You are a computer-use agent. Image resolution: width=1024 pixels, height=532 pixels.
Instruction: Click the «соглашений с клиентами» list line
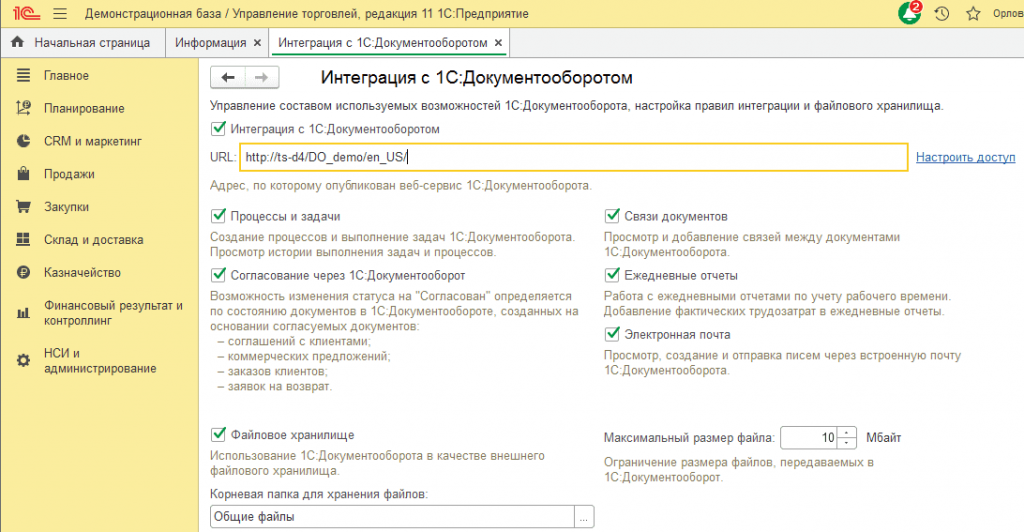[295, 341]
